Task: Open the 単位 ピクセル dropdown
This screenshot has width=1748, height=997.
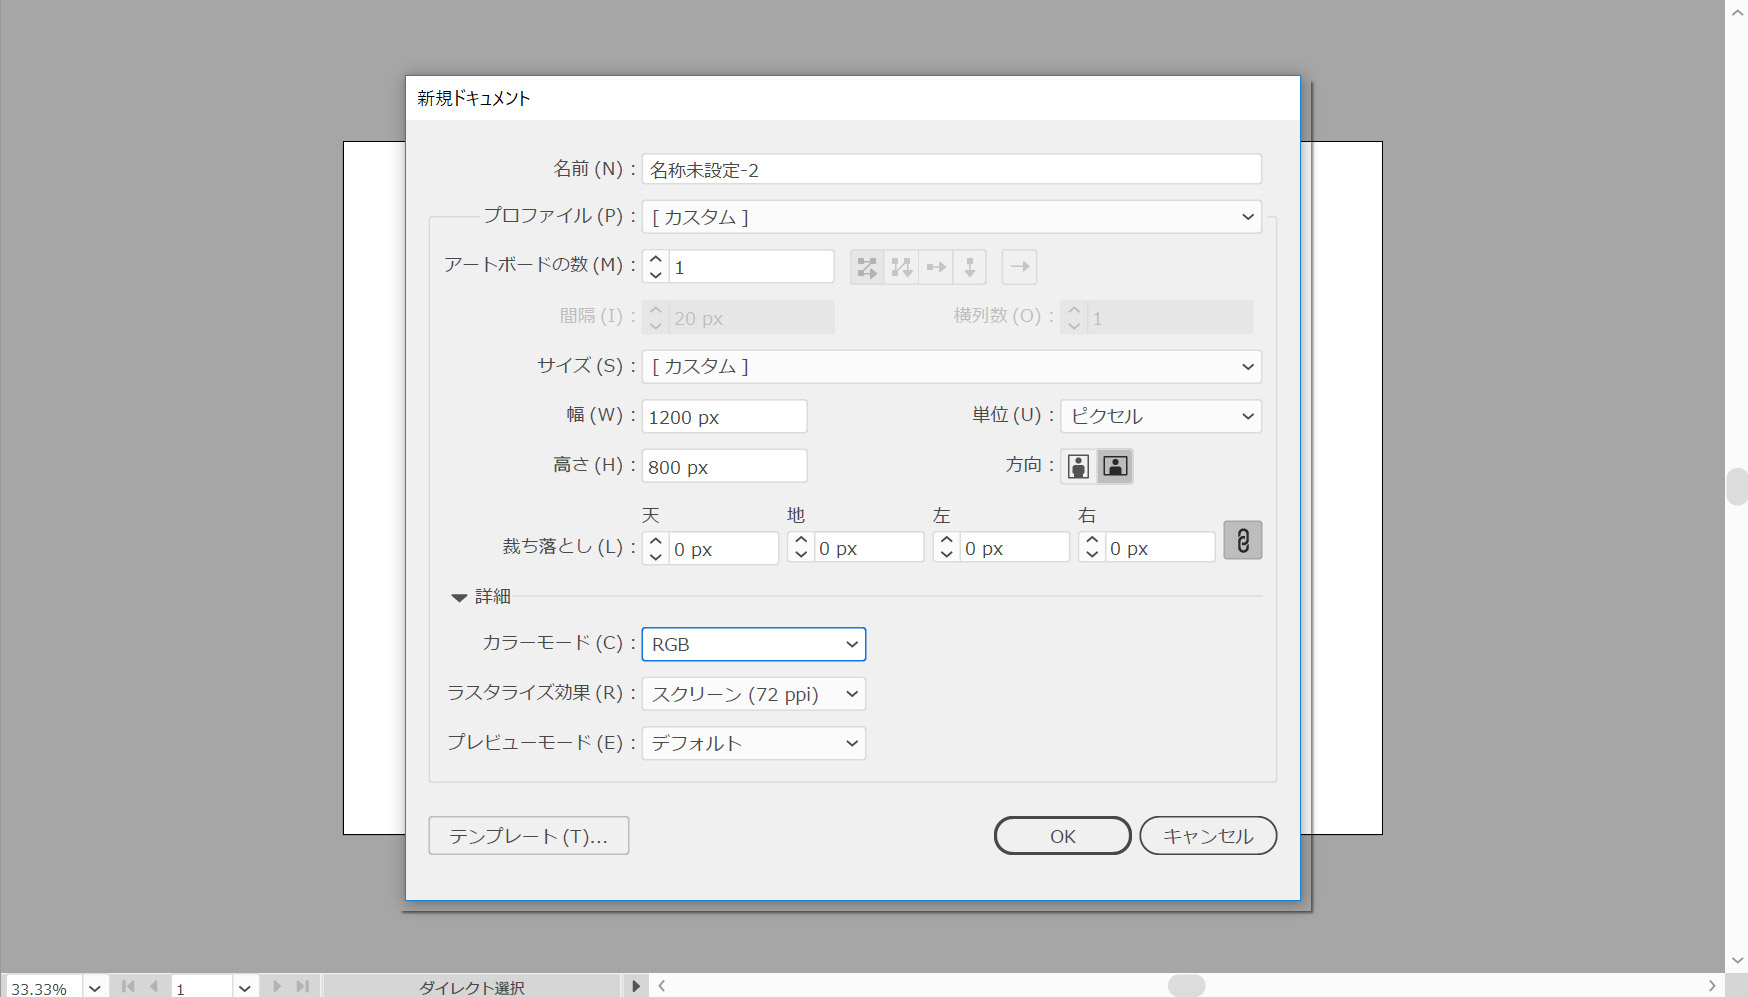Action: [x=1160, y=416]
